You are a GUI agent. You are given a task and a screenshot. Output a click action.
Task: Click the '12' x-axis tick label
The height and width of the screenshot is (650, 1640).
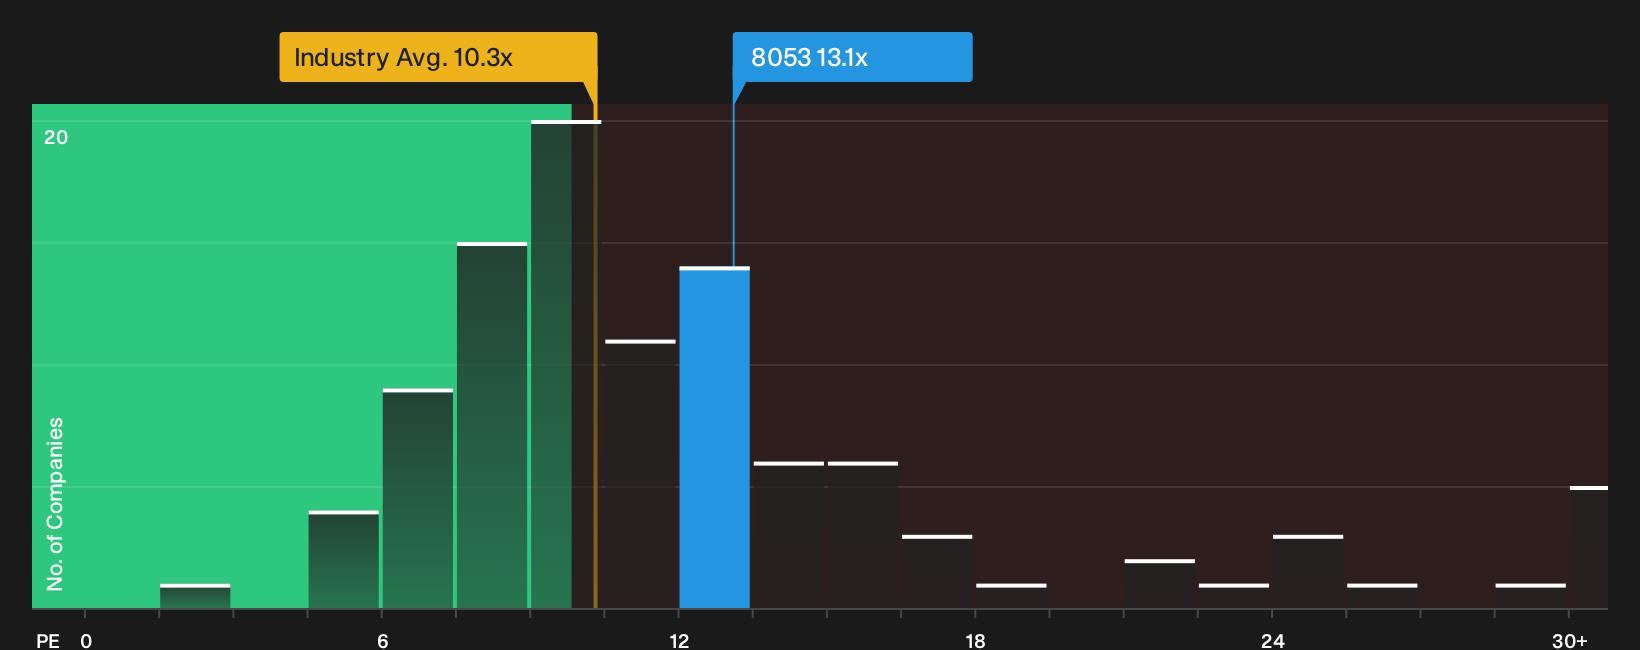[x=679, y=640]
